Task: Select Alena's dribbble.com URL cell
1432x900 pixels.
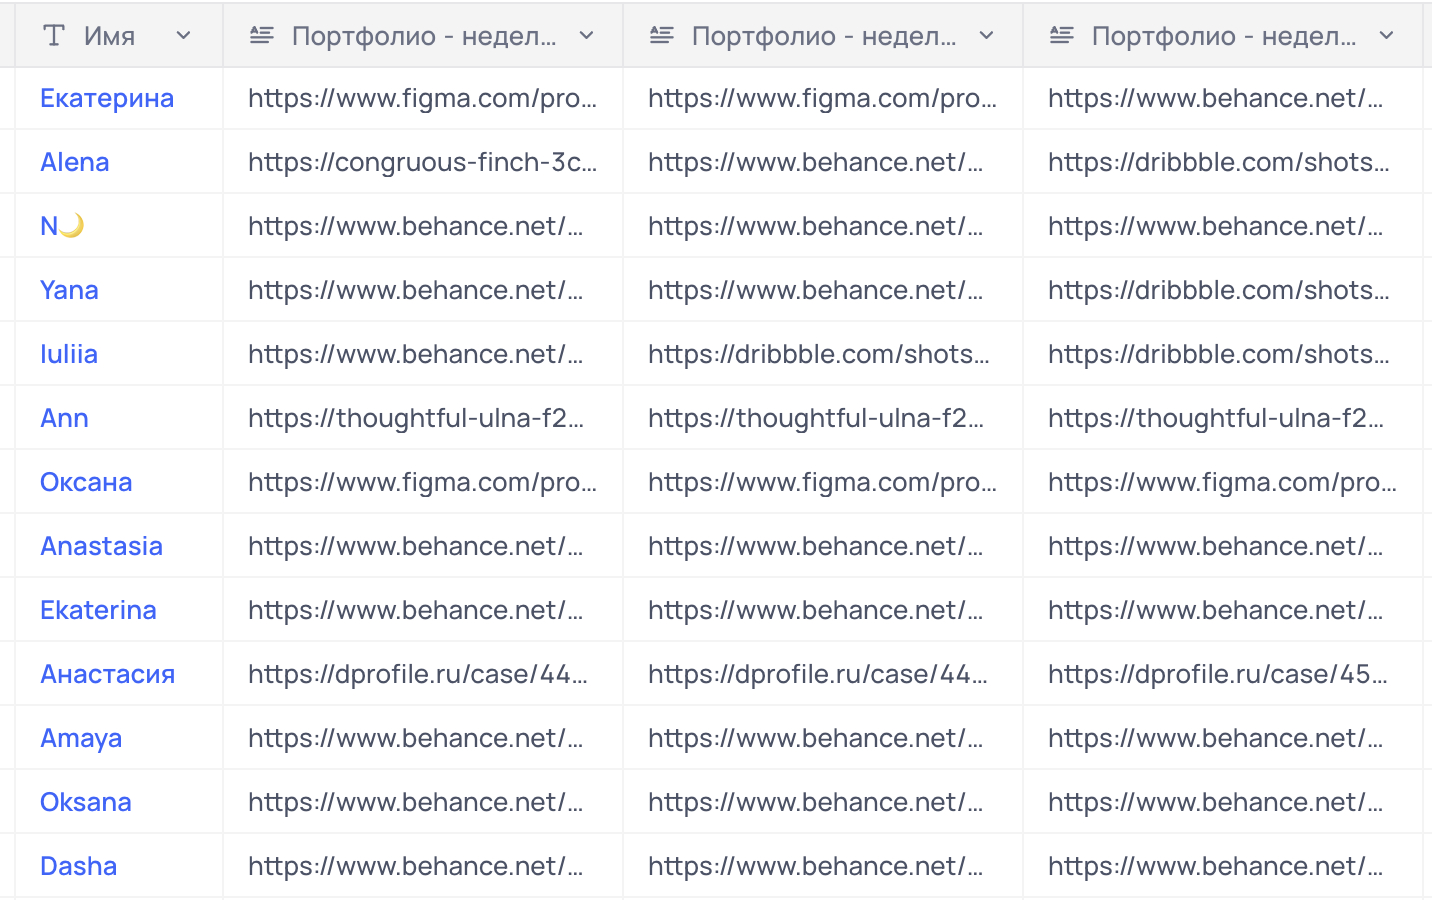Action: click(1223, 162)
